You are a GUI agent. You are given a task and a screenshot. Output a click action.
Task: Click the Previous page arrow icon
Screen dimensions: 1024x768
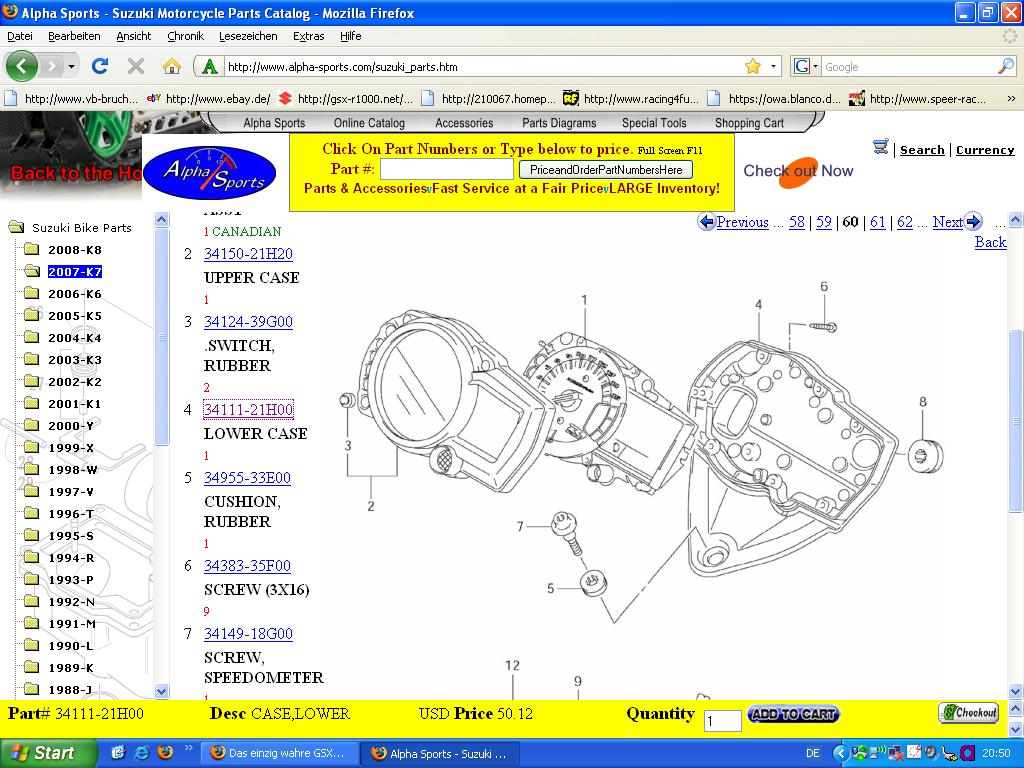(x=706, y=222)
